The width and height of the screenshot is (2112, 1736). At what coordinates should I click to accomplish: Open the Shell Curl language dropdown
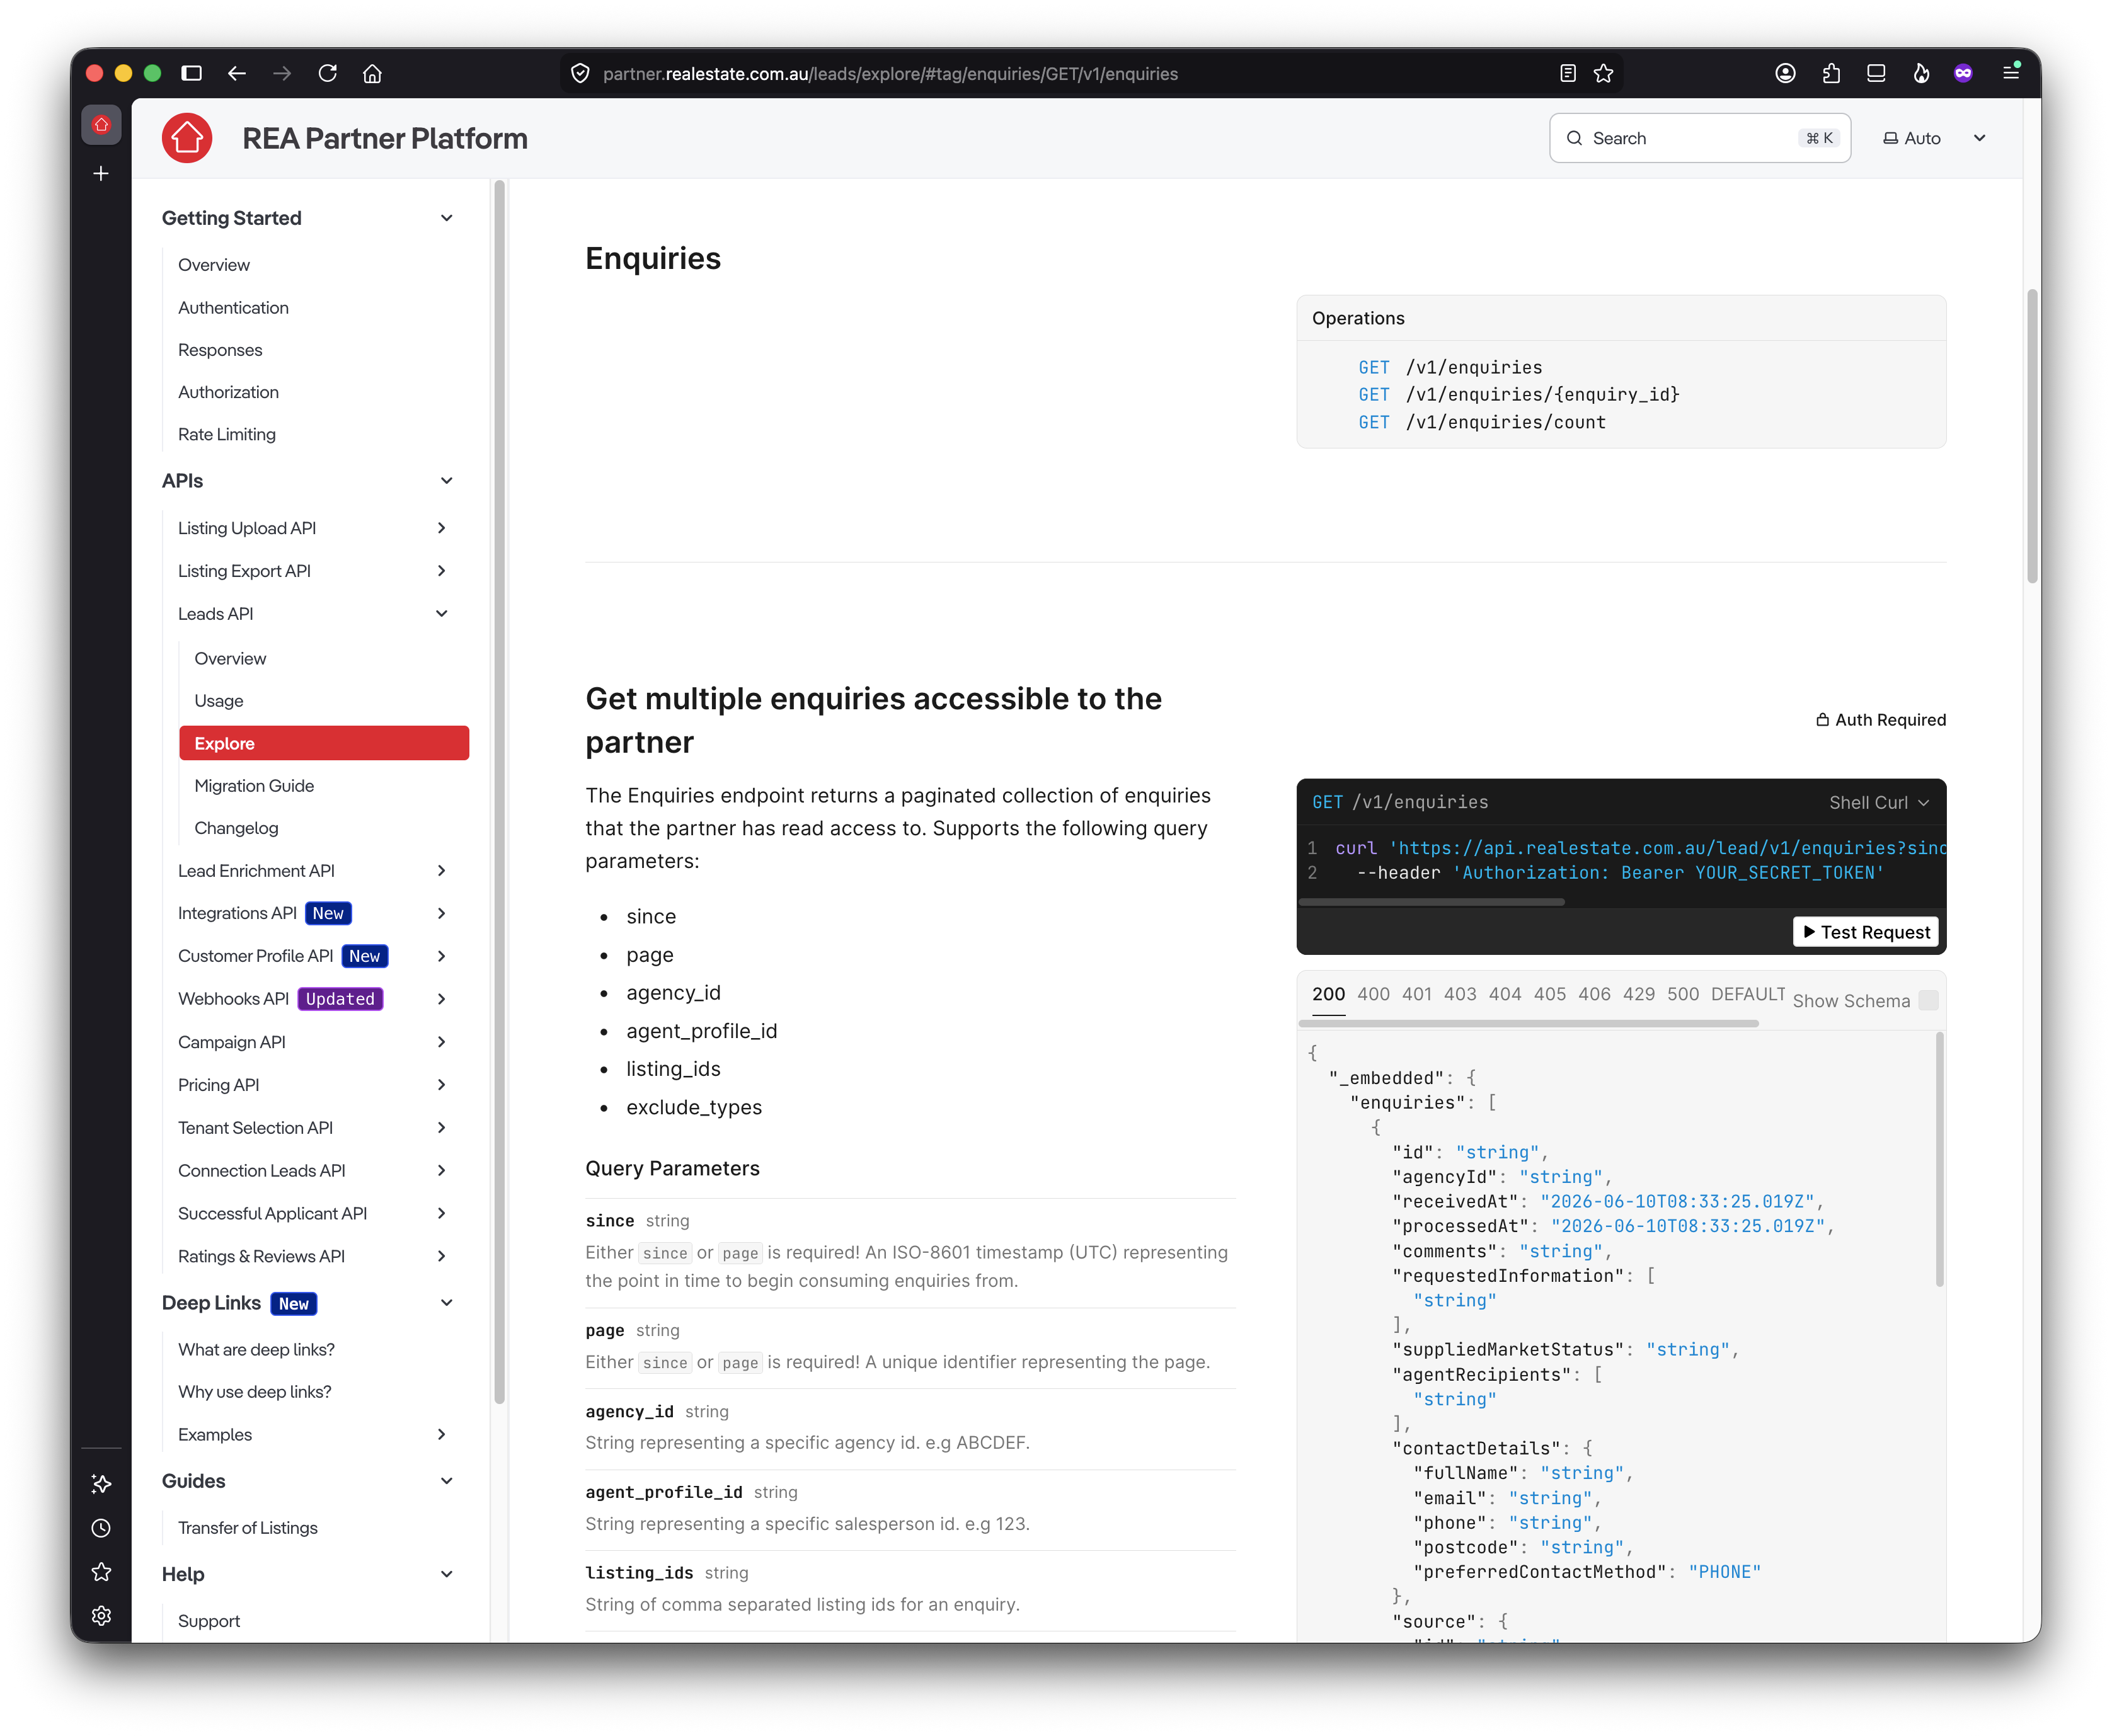(x=1878, y=803)
